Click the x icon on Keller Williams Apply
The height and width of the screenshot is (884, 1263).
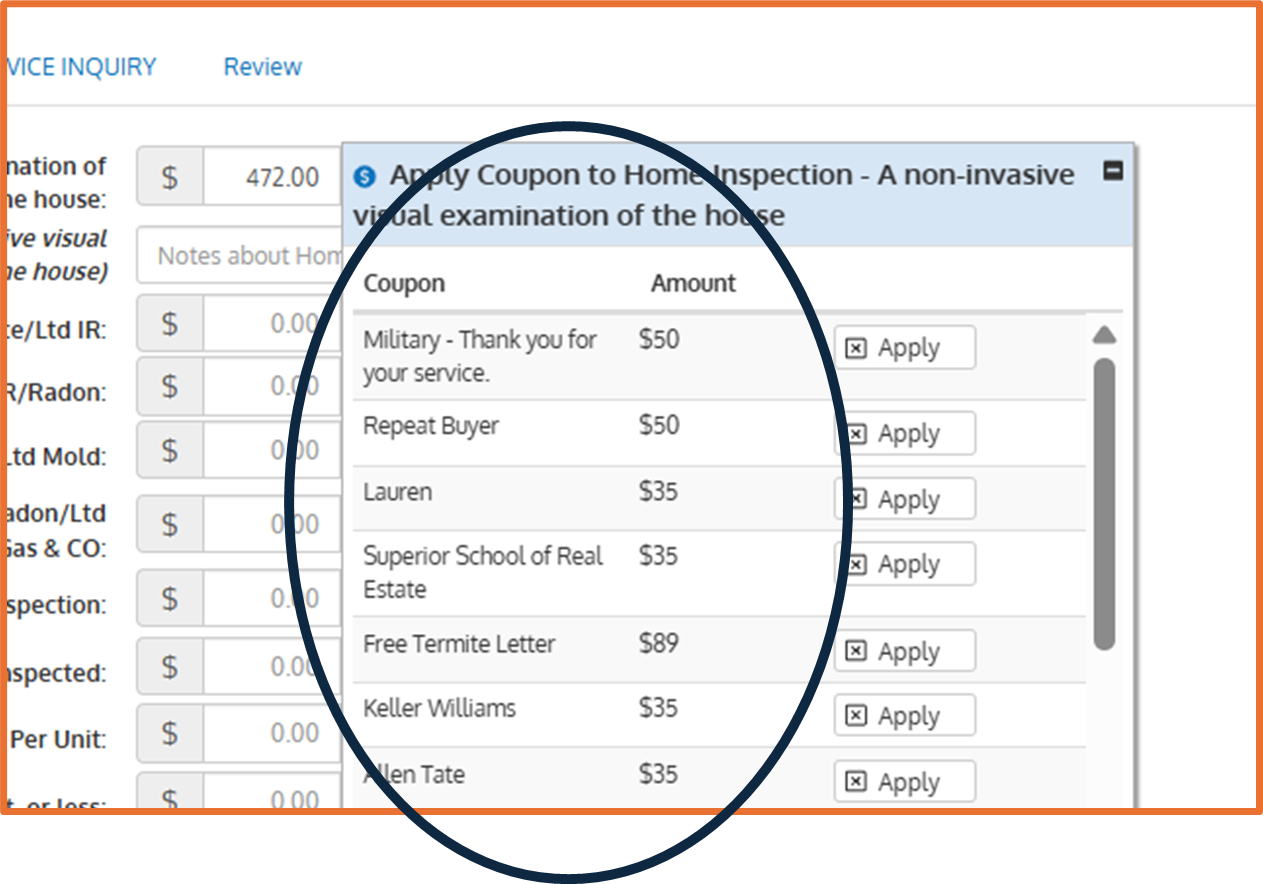856,716
